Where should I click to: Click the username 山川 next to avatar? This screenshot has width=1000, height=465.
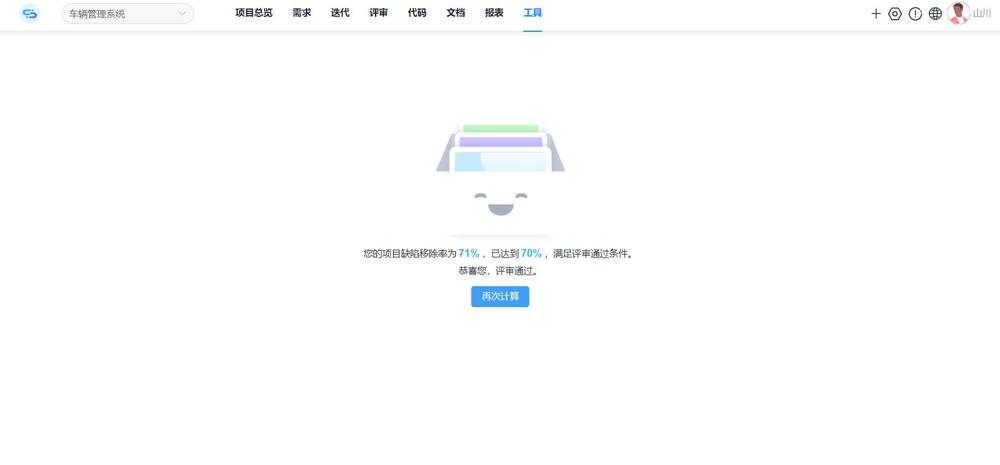(982, 14)
